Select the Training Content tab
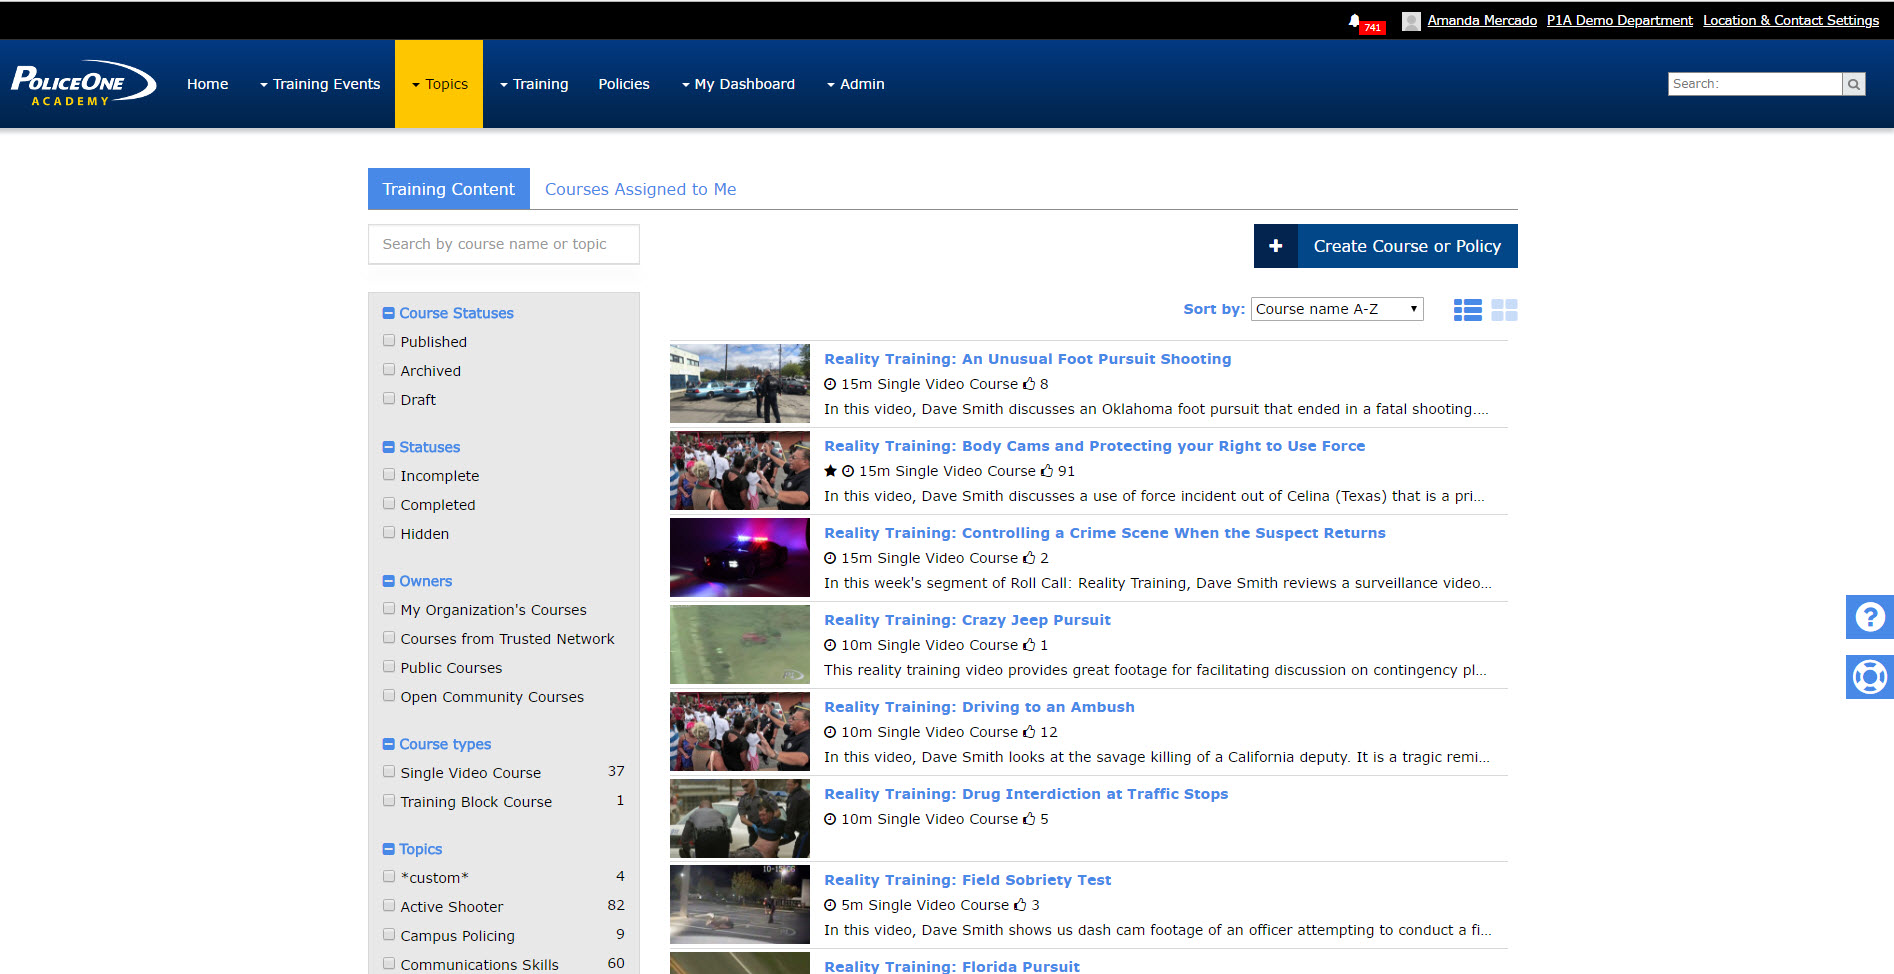The width and height of the screenshot is (1894, 974). [449, 189]
